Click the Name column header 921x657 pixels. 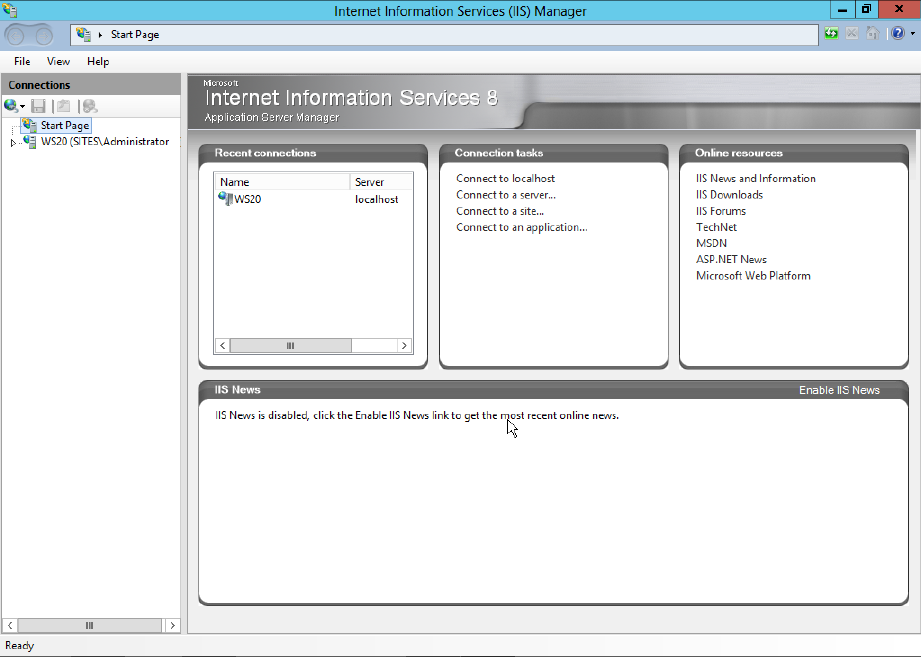[282, 182]
